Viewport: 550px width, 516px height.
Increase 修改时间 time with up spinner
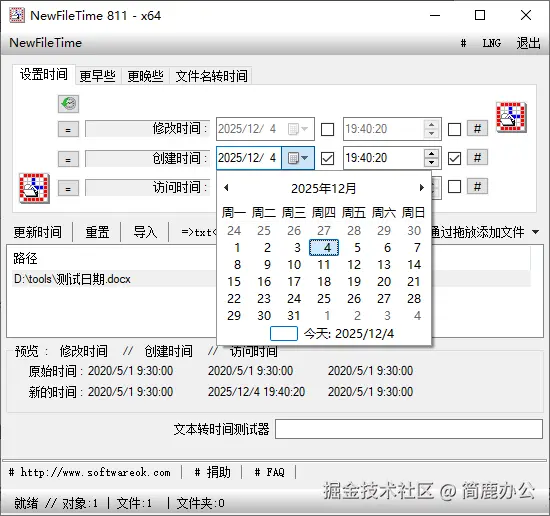click(x=431, y=125)
